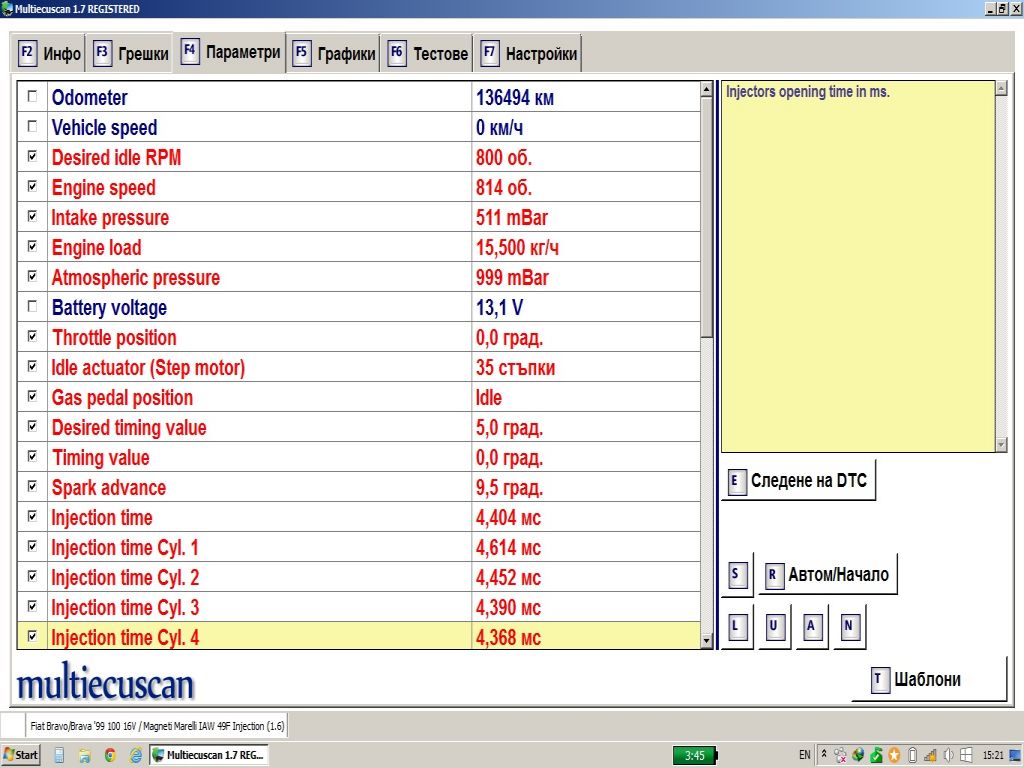The image size is (1024, 768).
Task: Uncheck the Engine speed parameter
Action: (x=33, y=187)
